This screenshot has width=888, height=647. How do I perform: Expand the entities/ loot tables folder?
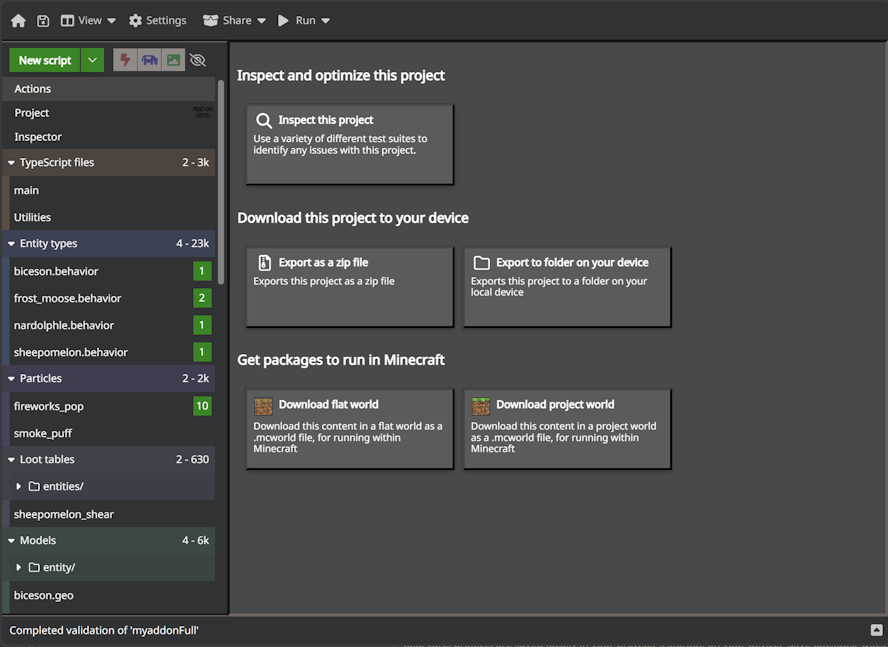20,486
